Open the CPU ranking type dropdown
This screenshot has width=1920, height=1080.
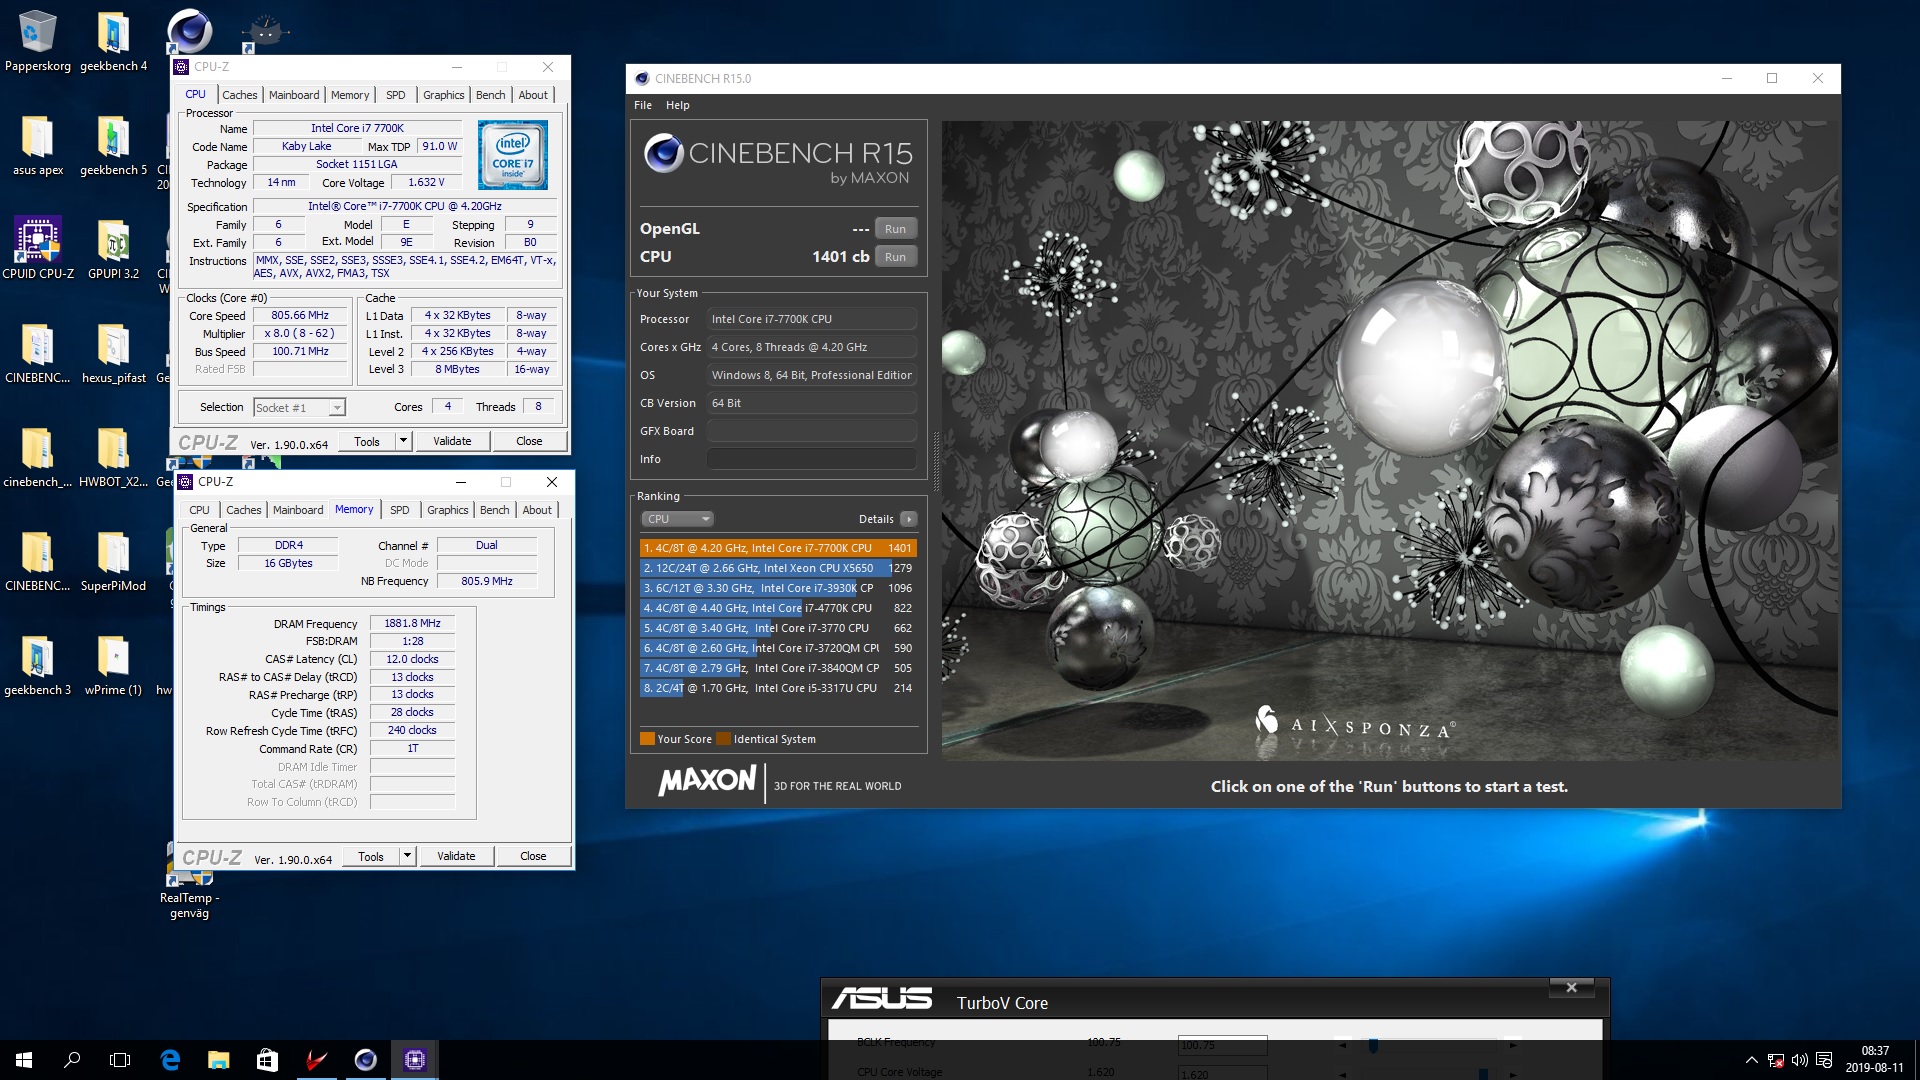click(x=677, y=519)
